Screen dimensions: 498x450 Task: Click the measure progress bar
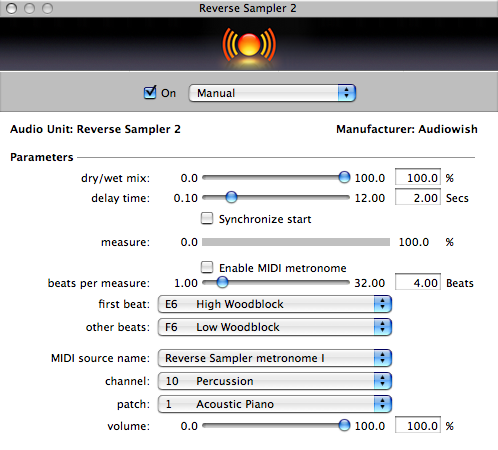pos(296,242)
